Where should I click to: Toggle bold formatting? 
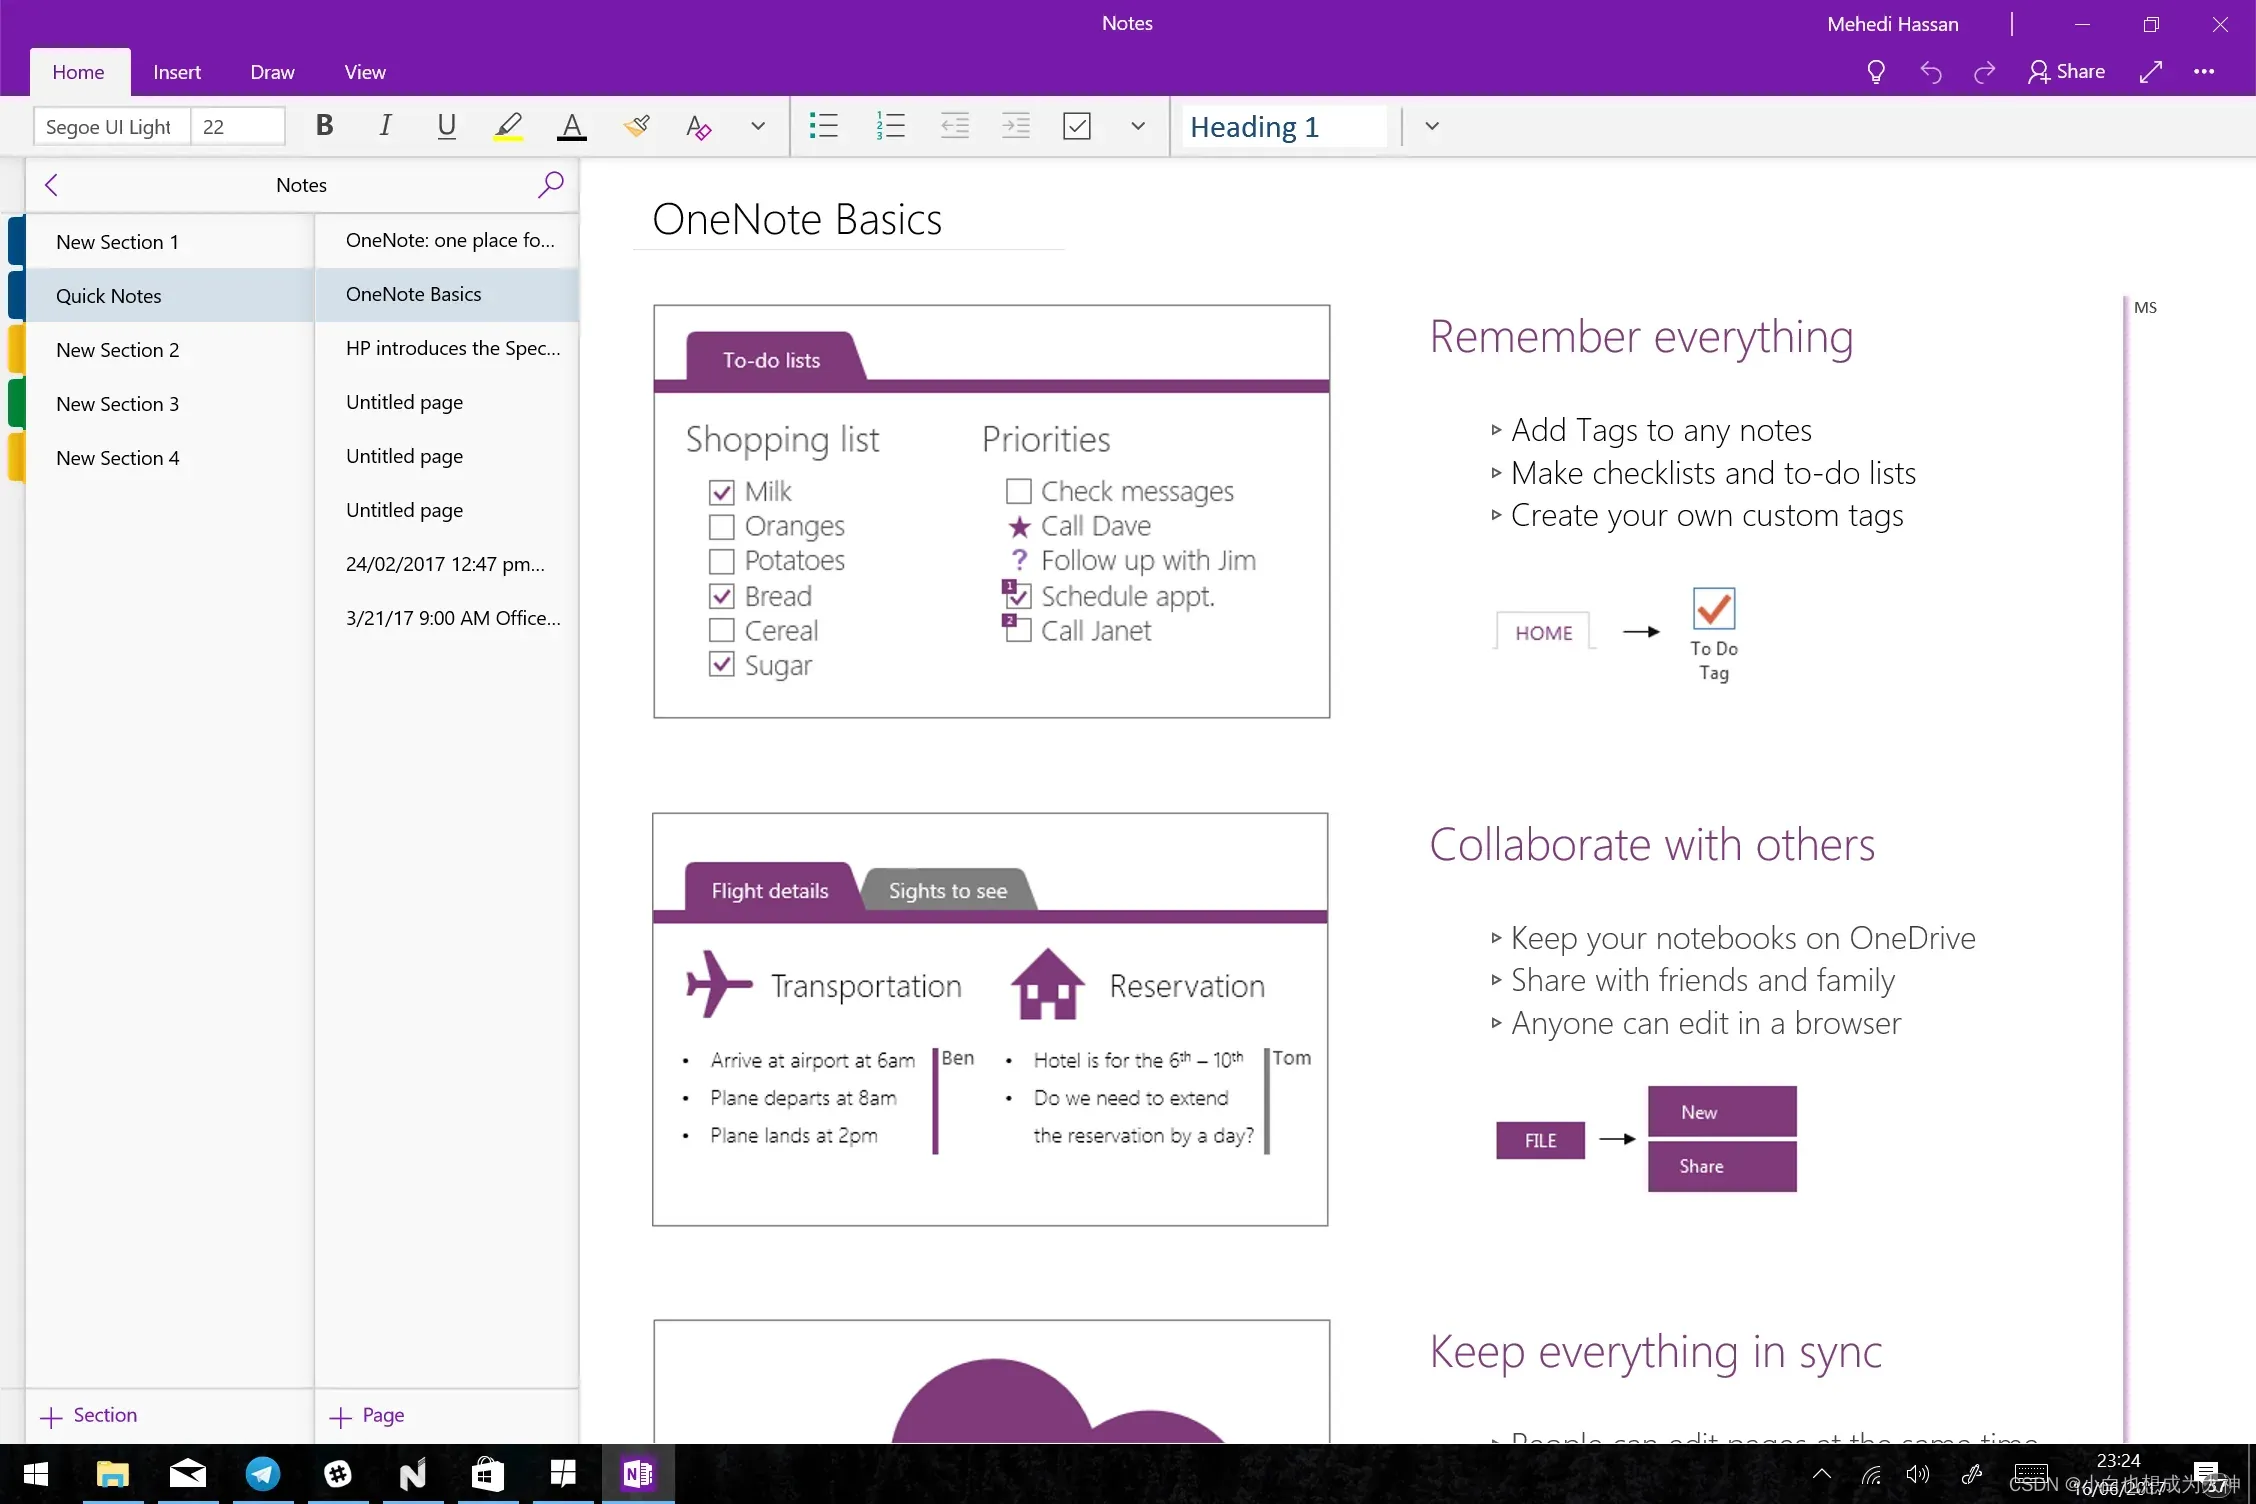(324, 126)
